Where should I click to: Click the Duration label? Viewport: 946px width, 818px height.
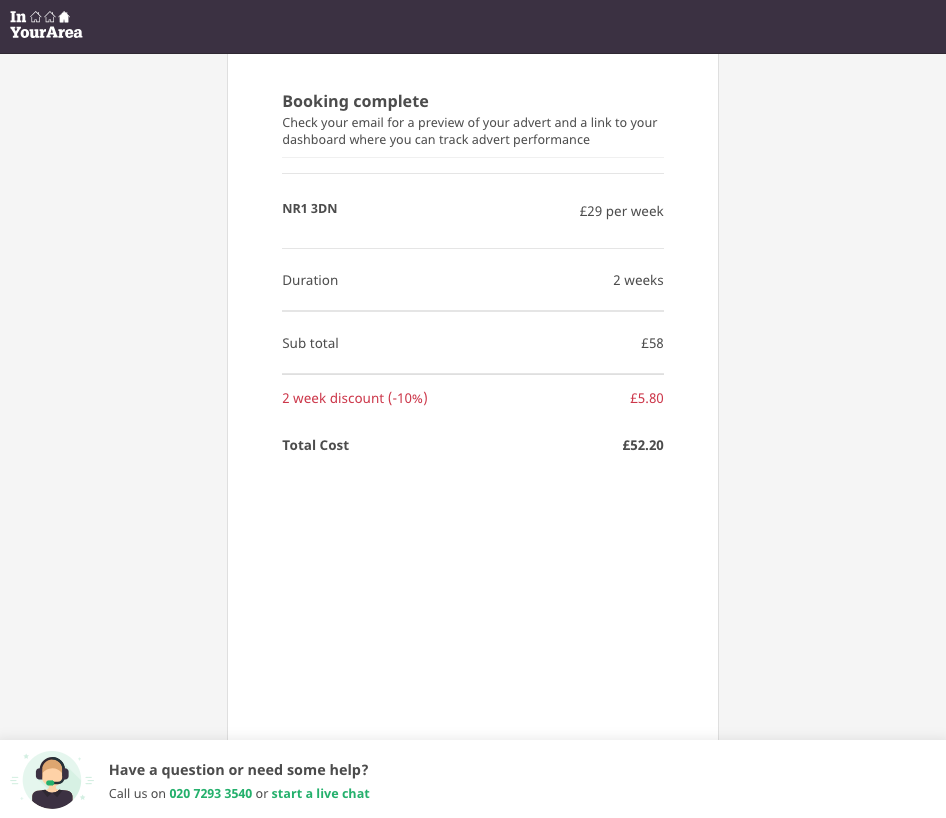tap(310, 280)
